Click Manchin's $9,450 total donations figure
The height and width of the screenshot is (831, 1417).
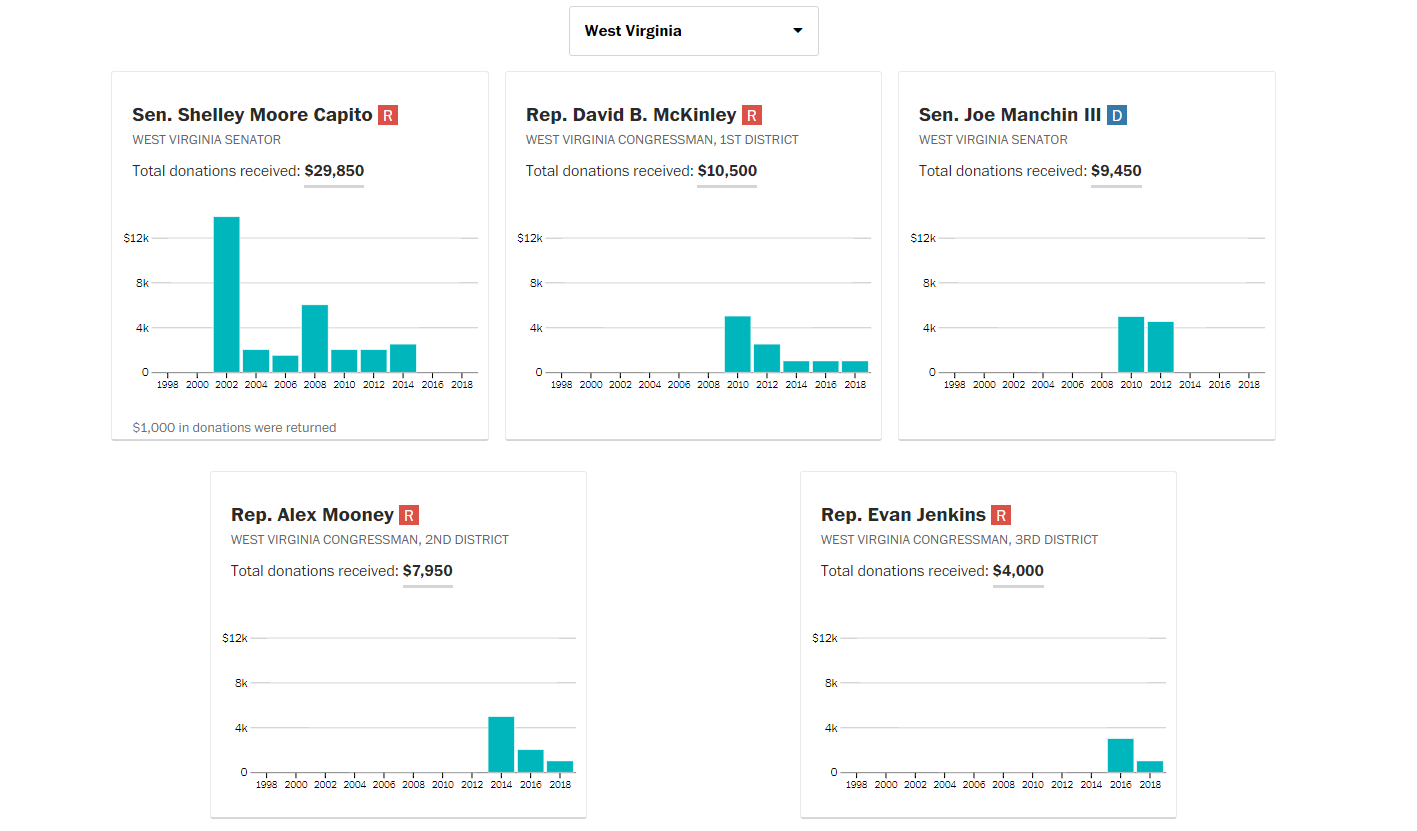point(1116,171)
